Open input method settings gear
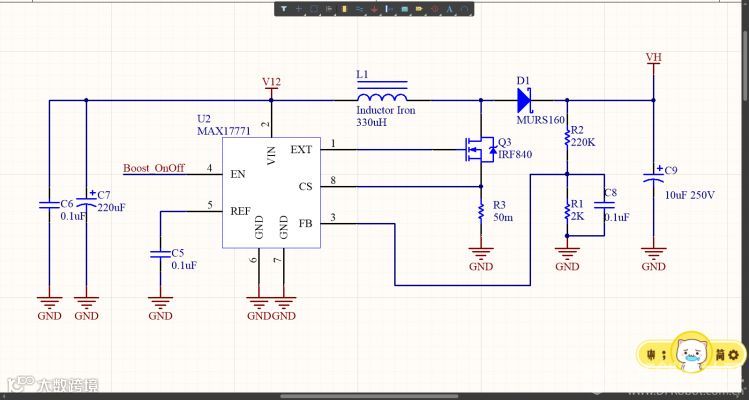Screen dimensions: 749x400 click(x=734, y=355)
